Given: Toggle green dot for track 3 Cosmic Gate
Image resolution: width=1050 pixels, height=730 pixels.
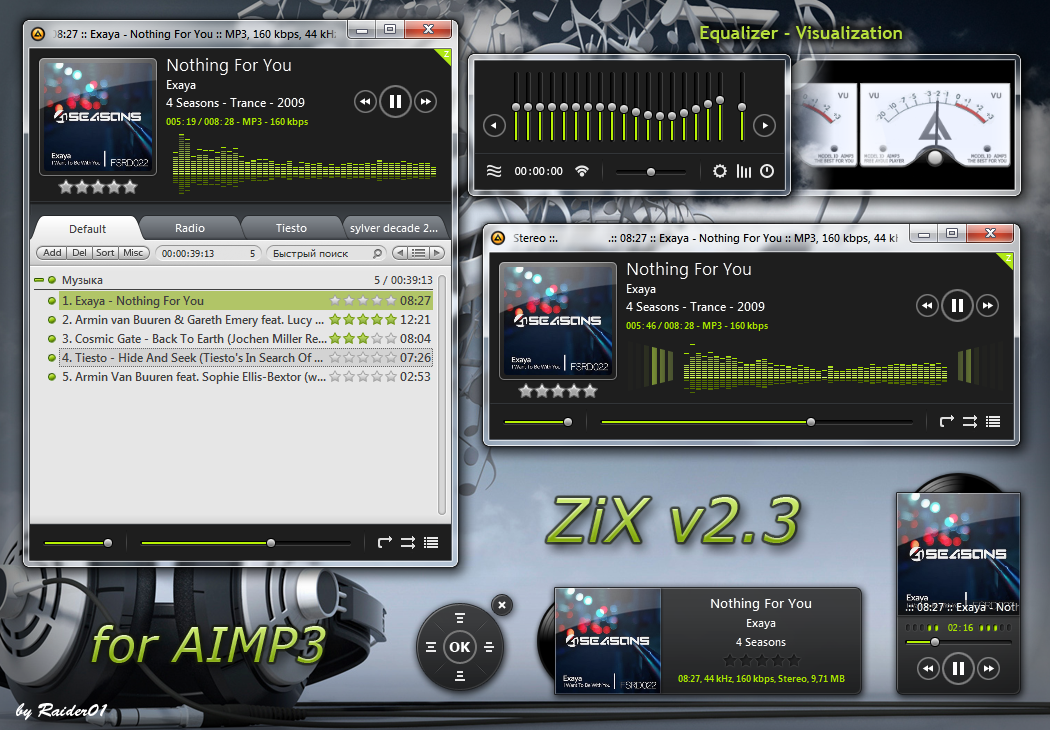Looking at the screenshot, I should pos(52,339).
